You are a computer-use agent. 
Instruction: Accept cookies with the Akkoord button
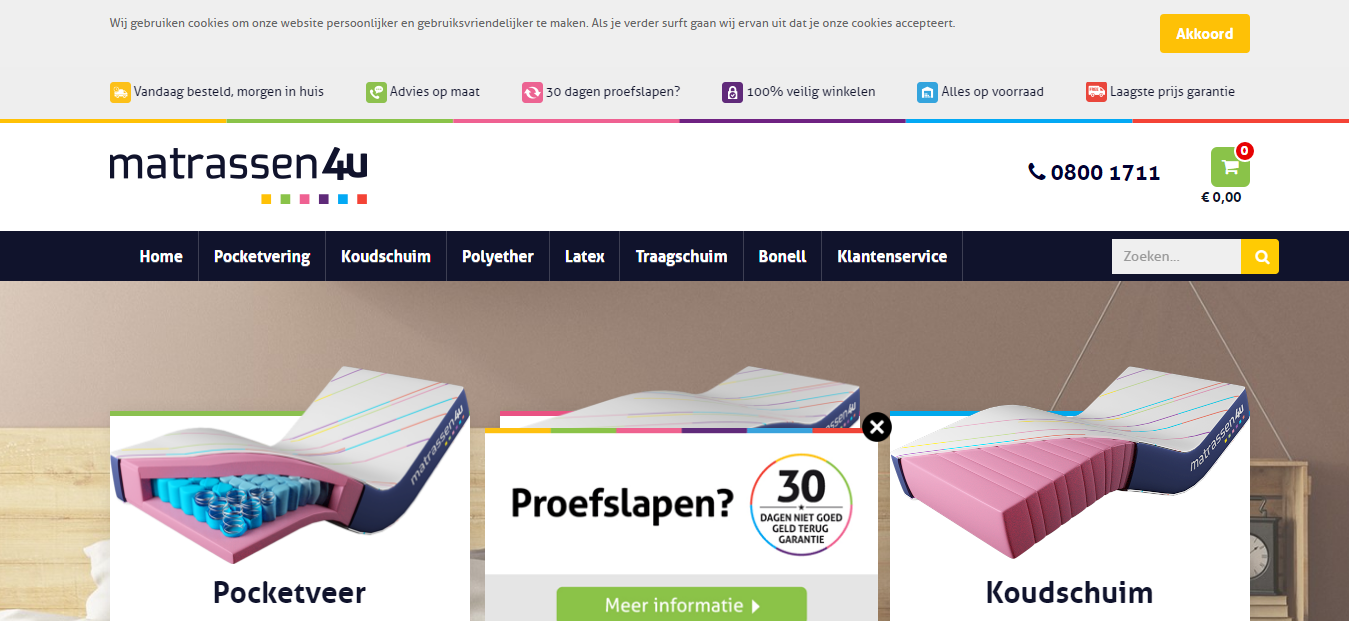(1204, 34)
